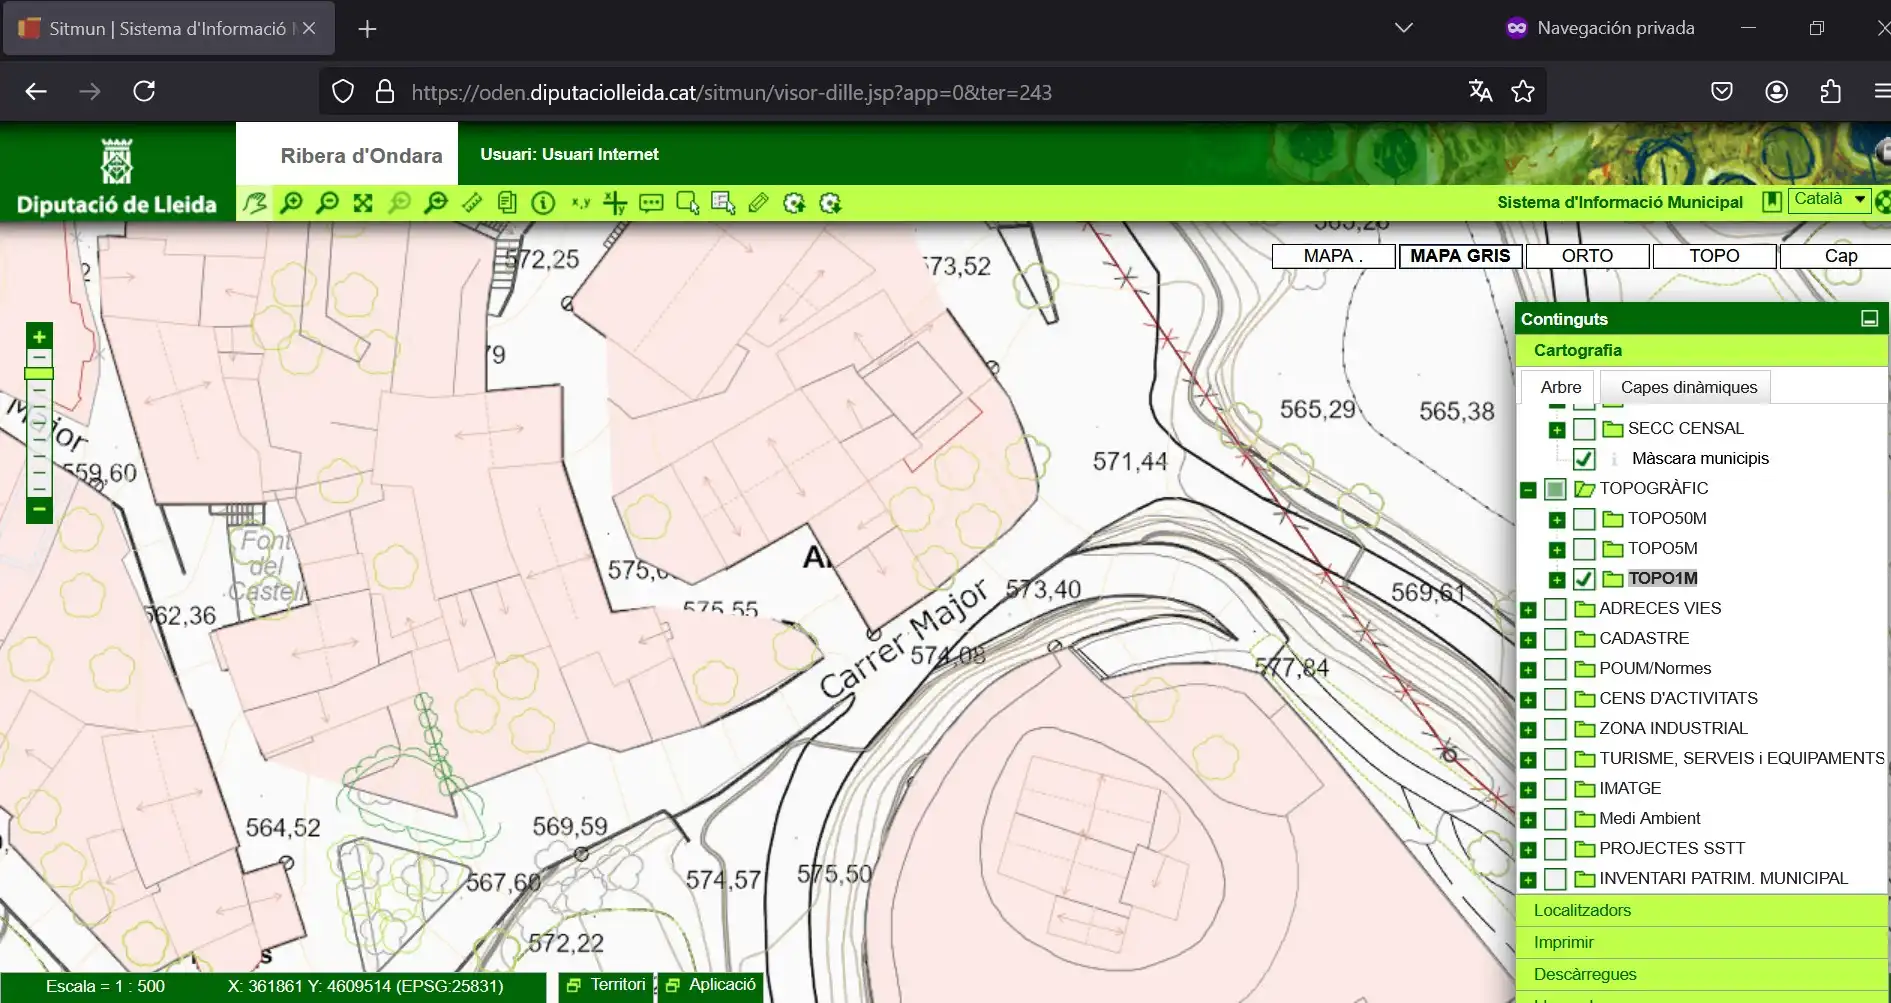Viewport: 1891px width, 1003px height.
Task: Click the x,y coordinates tool
Action: [x=579, y=203]
